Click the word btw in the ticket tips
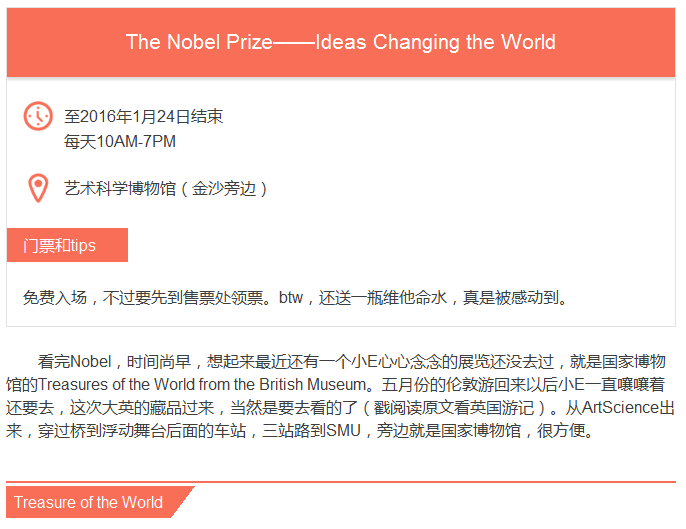 (290, 297)
